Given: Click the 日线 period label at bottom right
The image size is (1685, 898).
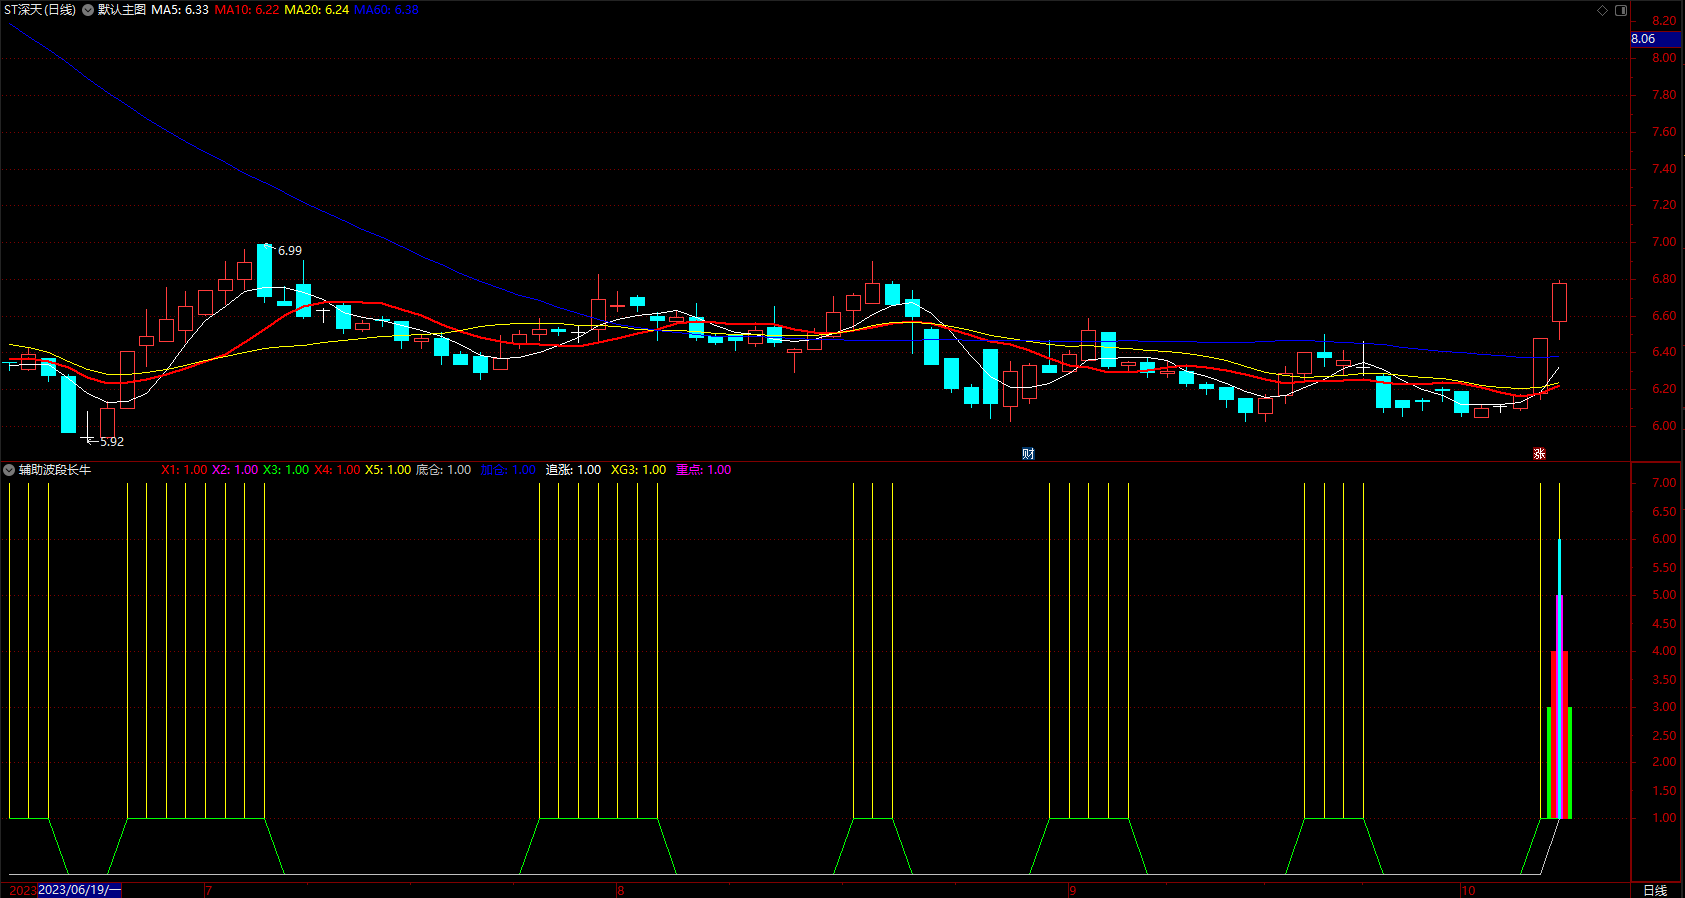Looking at the screenshot, I should [x=1655, y=890].
